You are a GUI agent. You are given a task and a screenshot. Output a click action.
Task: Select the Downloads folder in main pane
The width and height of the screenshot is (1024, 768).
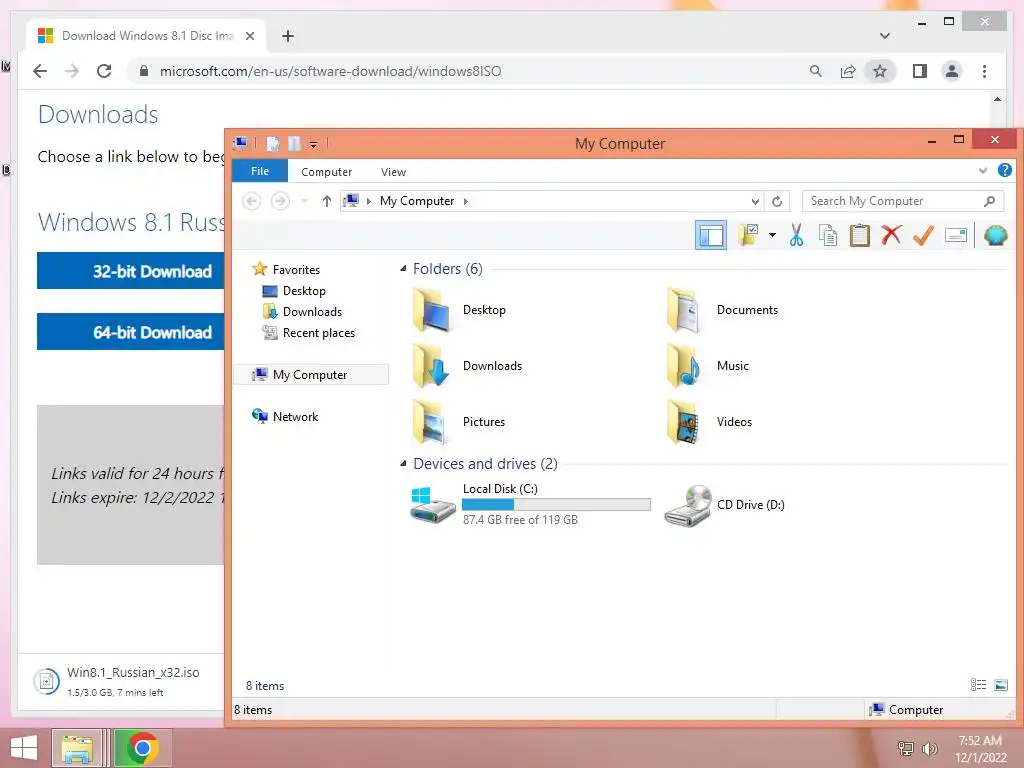click(468, 366)
